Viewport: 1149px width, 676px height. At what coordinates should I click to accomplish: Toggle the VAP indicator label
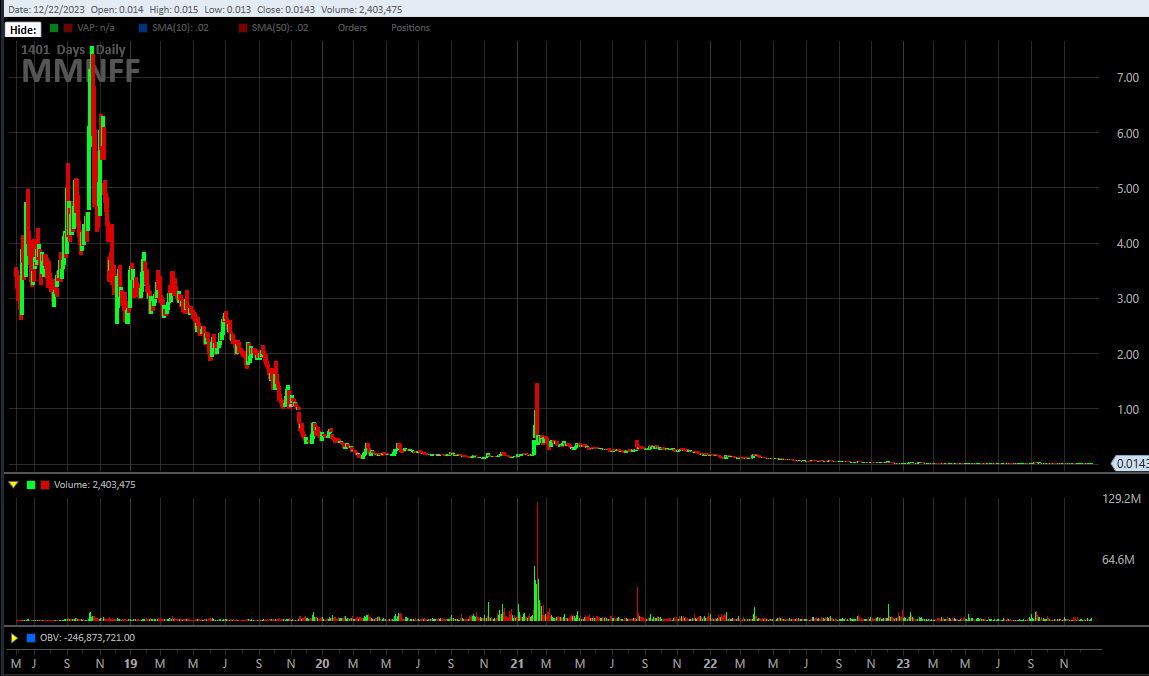(x=95, y=28)
